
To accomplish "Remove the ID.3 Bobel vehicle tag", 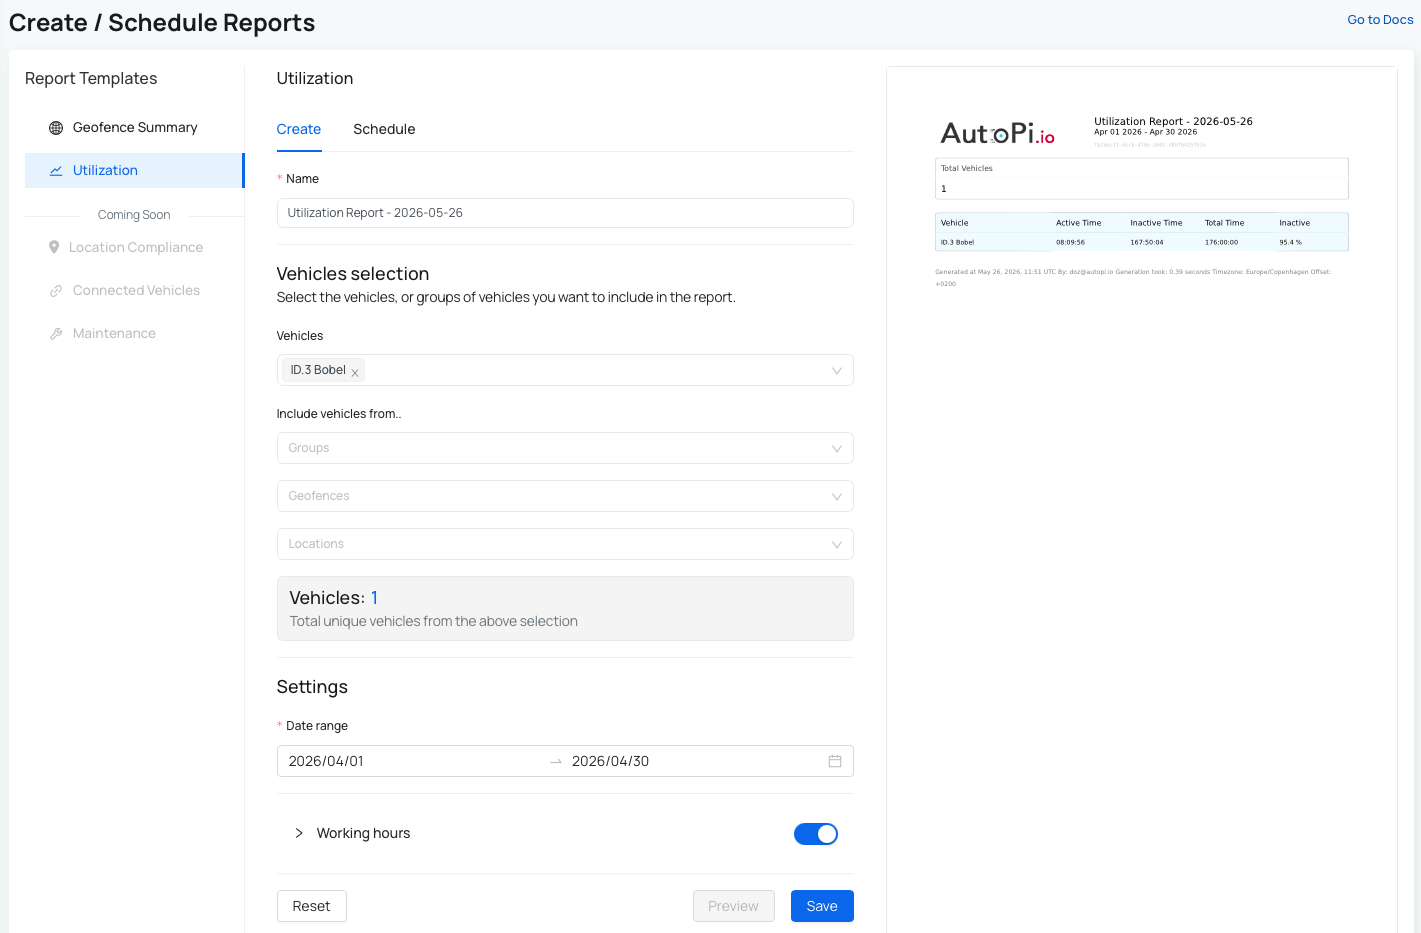I will (355, 372).
